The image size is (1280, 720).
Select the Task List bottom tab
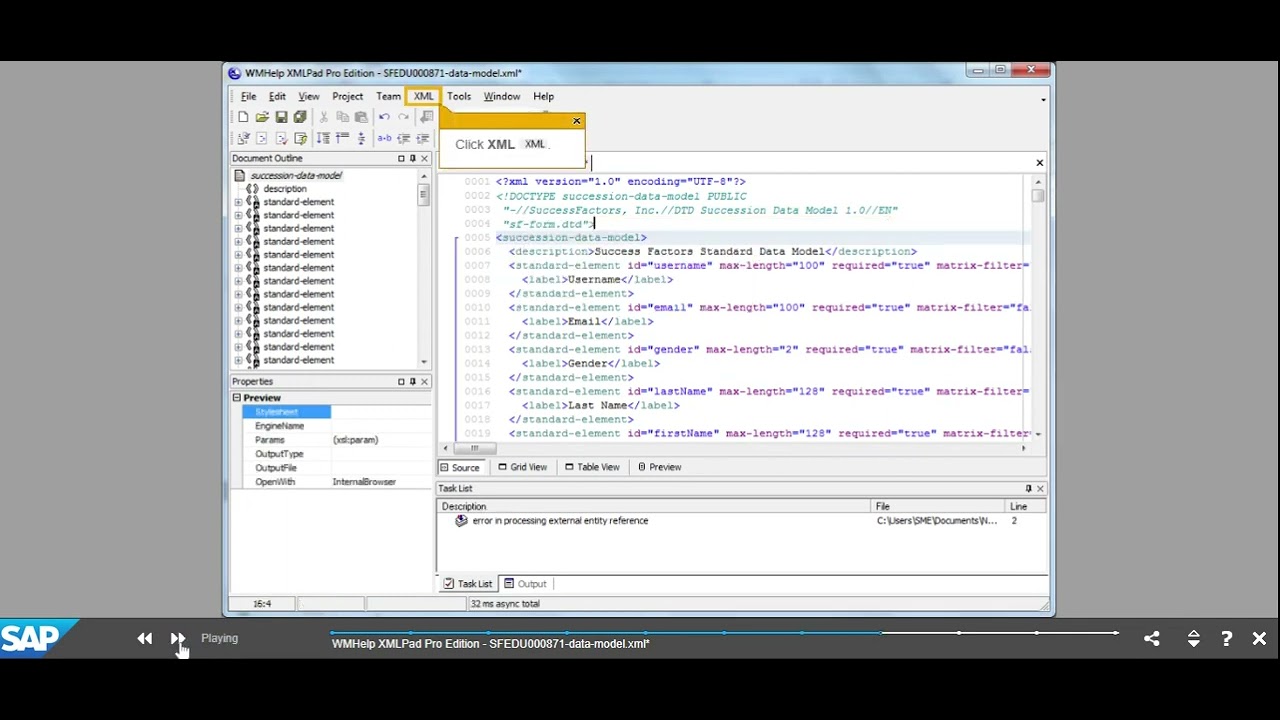(x=468, y=584)
